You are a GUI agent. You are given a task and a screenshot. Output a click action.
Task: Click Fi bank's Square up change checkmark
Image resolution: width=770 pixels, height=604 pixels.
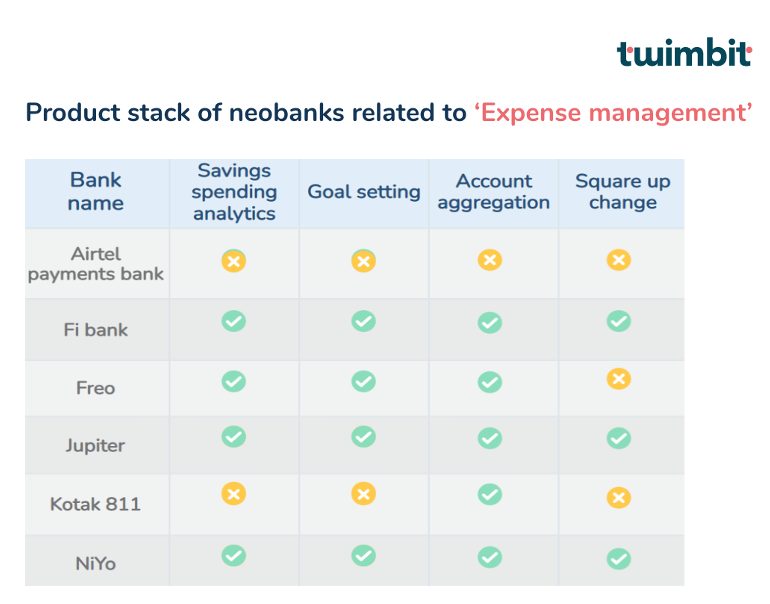(619, 321)
